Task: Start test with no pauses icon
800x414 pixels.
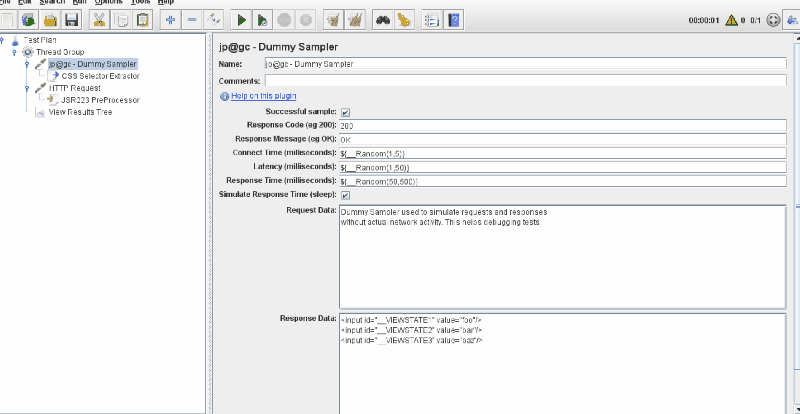Action: (x=262, y=20)
